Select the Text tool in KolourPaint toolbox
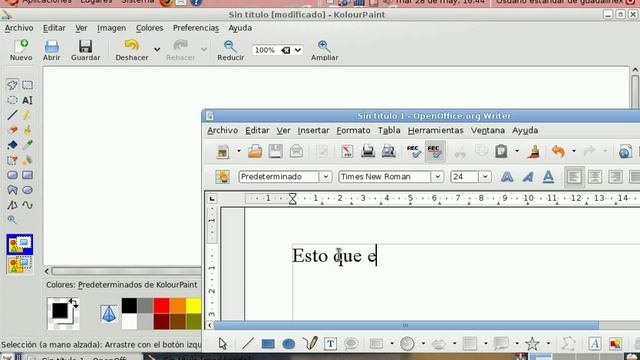The height and width of the screenshot is (360, 640). coord(27,100)
